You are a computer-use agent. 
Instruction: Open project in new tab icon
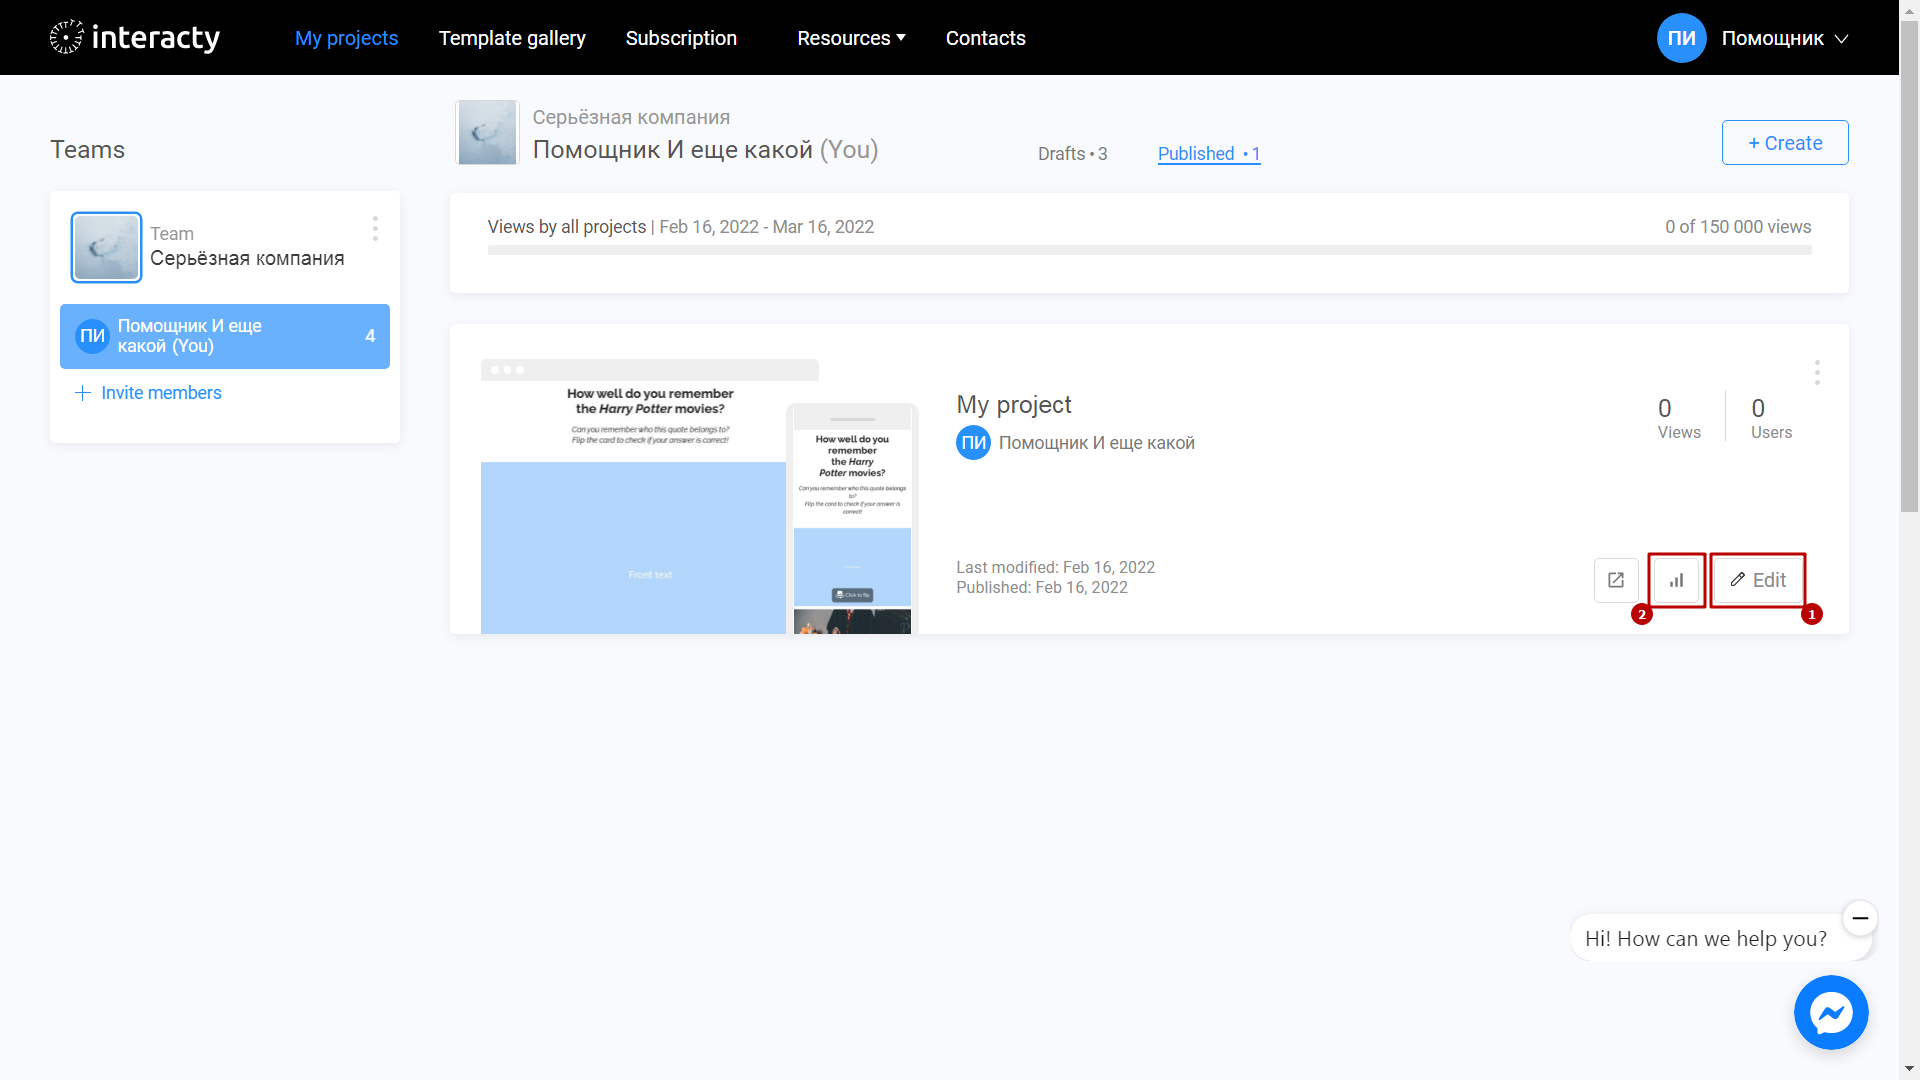point(1616,580)
